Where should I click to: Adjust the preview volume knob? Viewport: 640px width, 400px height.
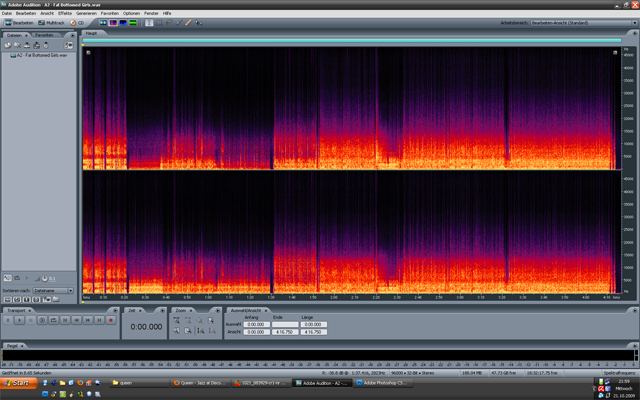pos(44,279)
